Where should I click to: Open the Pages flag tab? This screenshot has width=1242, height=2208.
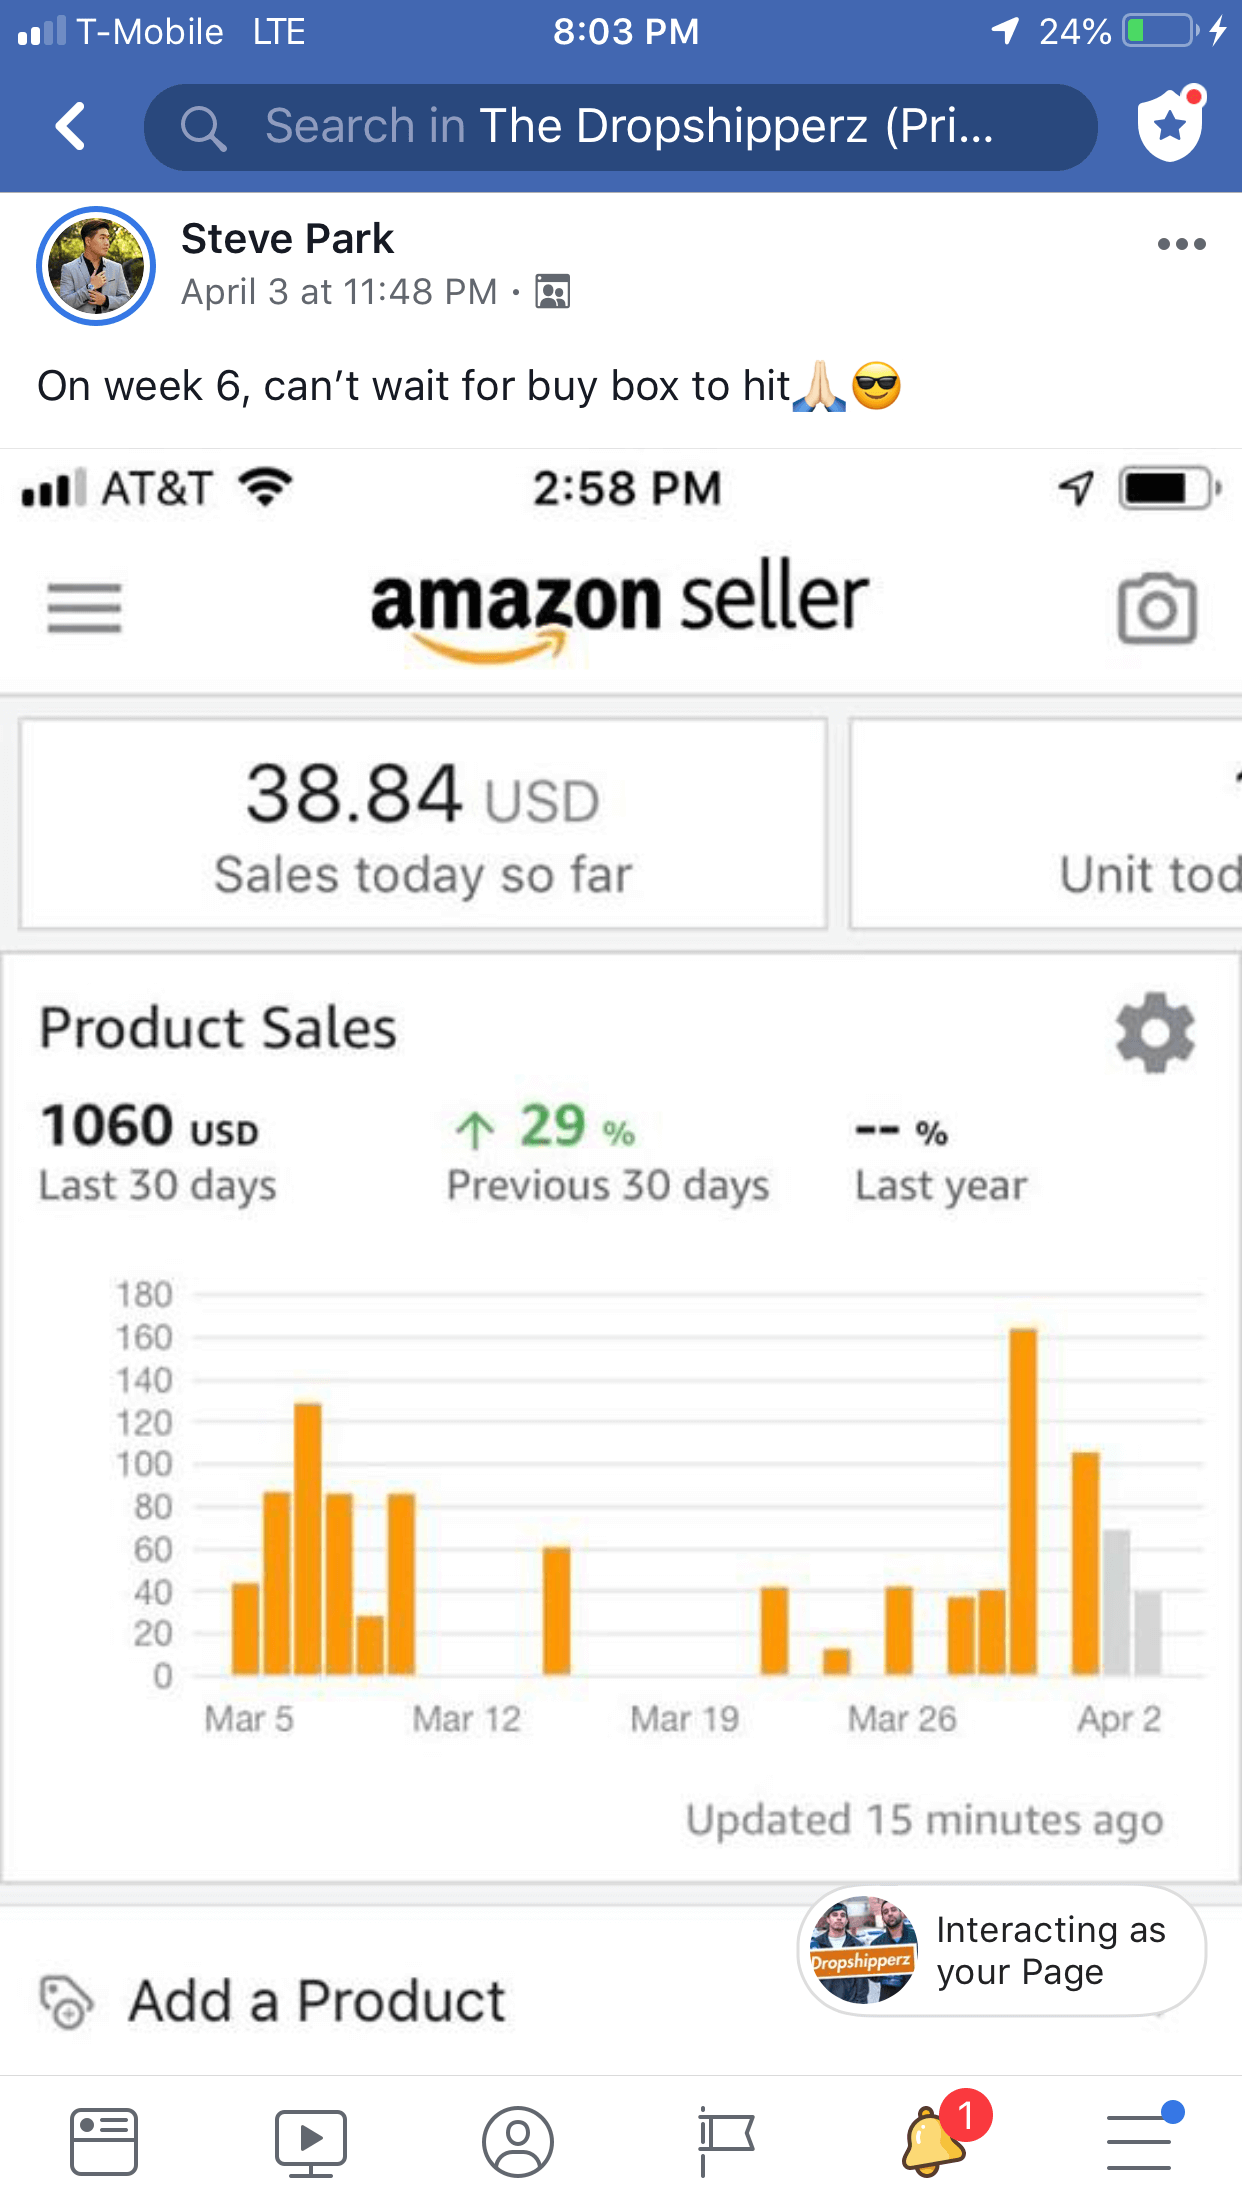(x=725, y=2142)
